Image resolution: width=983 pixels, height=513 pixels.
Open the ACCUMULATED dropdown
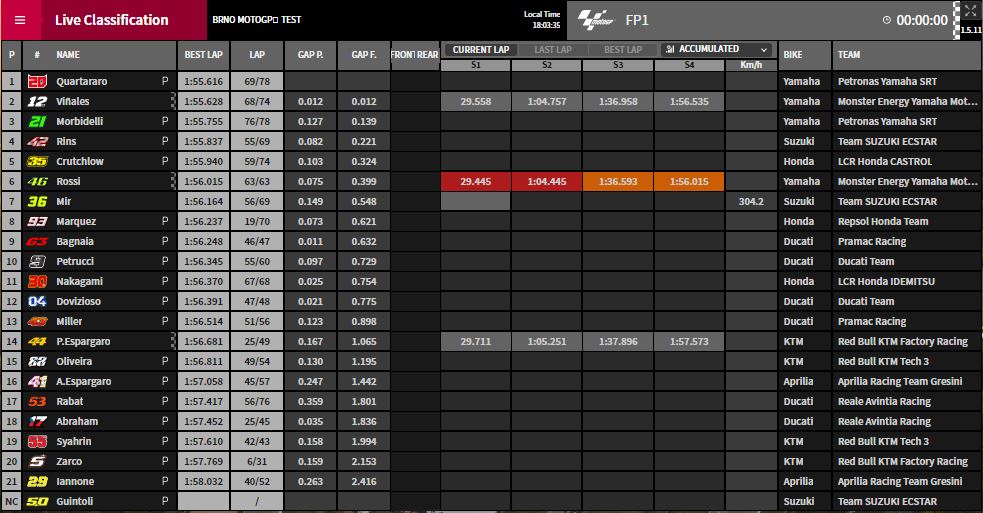click(x=718, y=49)
